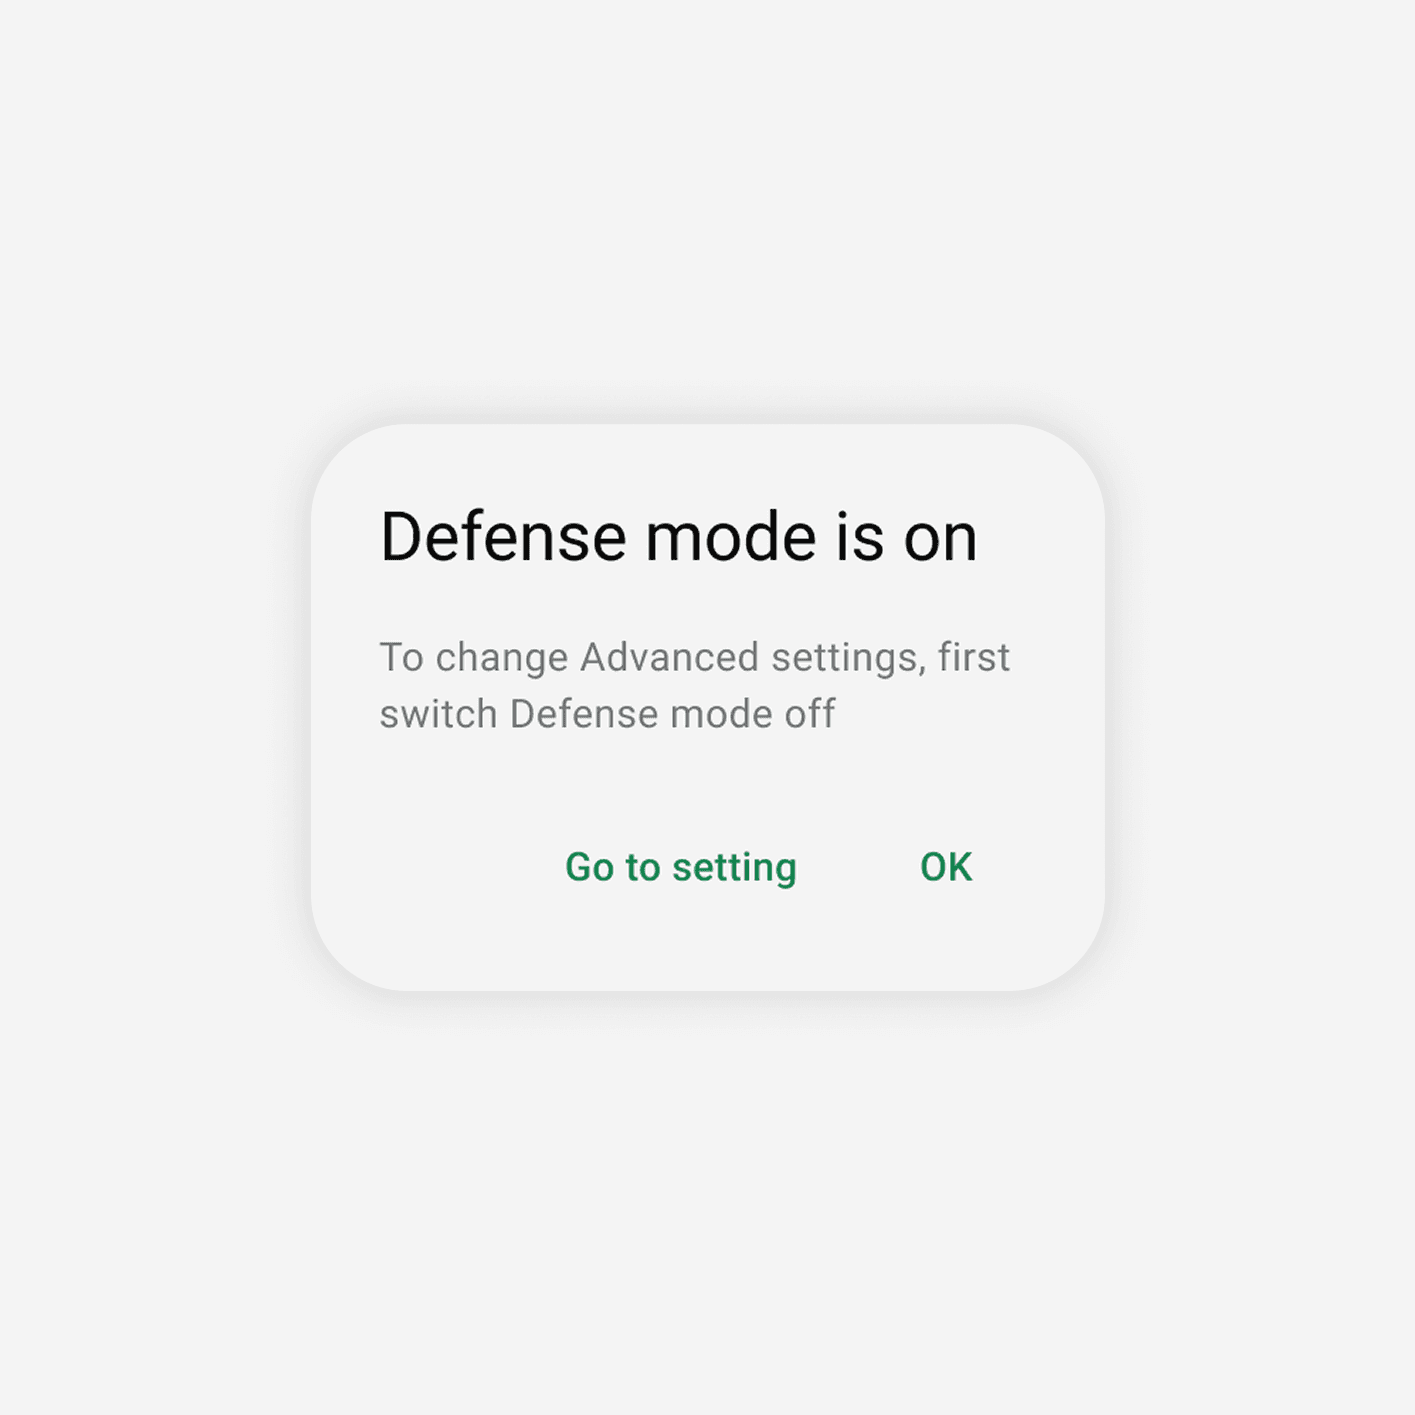Select the word 'Defense' in the dialog title
This screenshot has height=1415, width=1415.
[503, 537]
